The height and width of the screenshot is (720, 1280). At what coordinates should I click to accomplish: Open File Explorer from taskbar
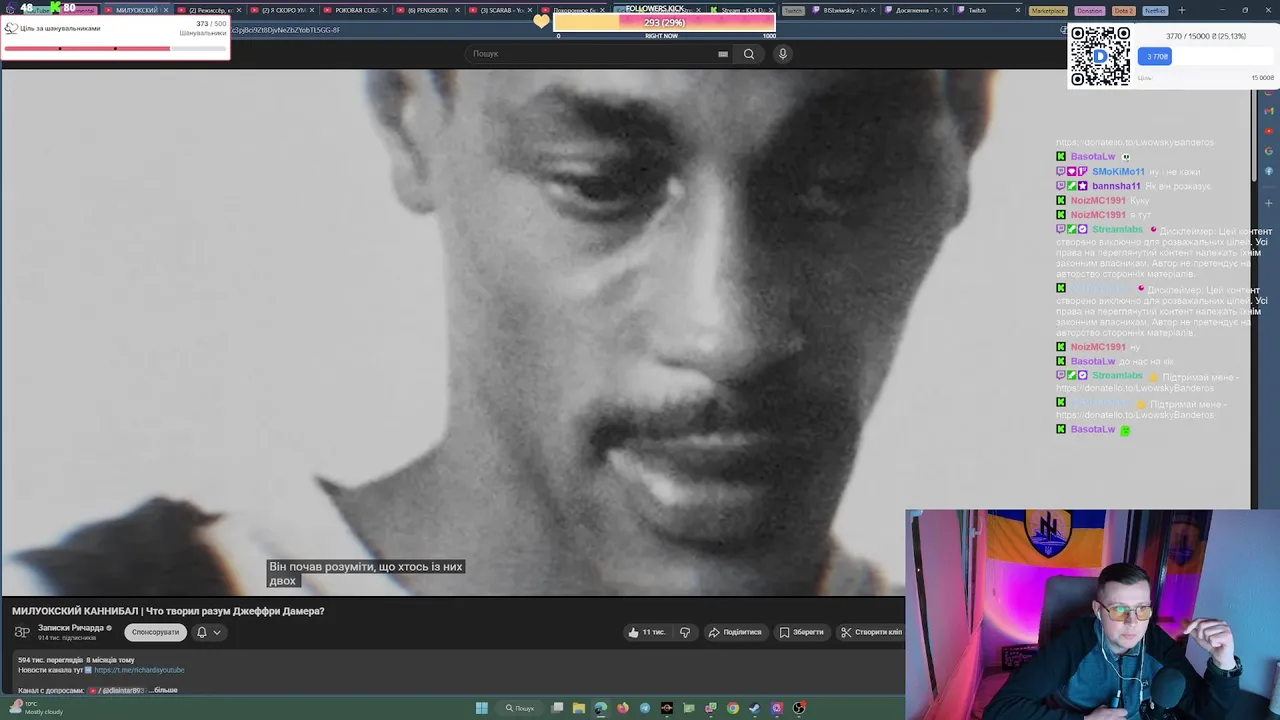click(579, 708)
